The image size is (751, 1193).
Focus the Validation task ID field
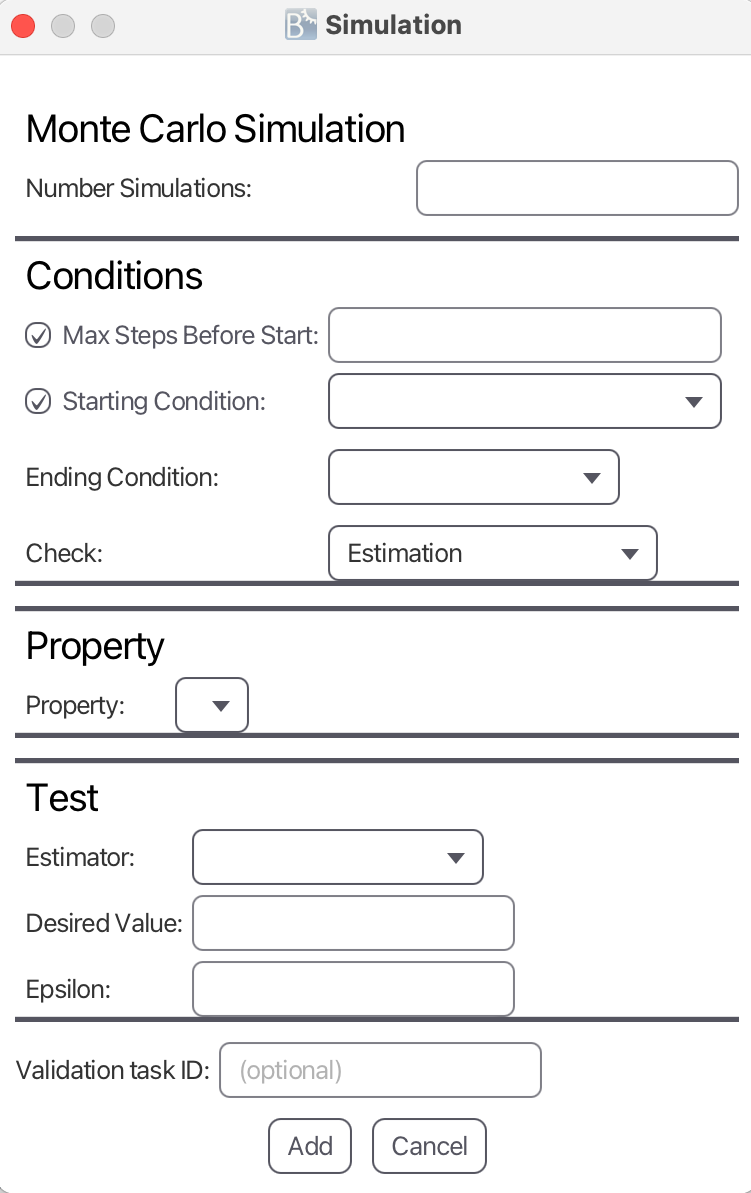click(380, 1071)
